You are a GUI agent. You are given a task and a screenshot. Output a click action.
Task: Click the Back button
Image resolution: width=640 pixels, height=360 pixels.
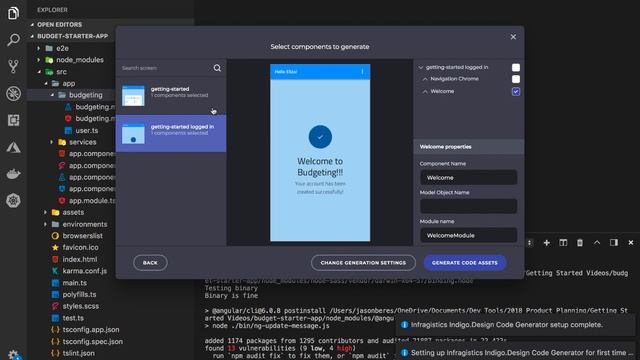(x=150, y=263)
